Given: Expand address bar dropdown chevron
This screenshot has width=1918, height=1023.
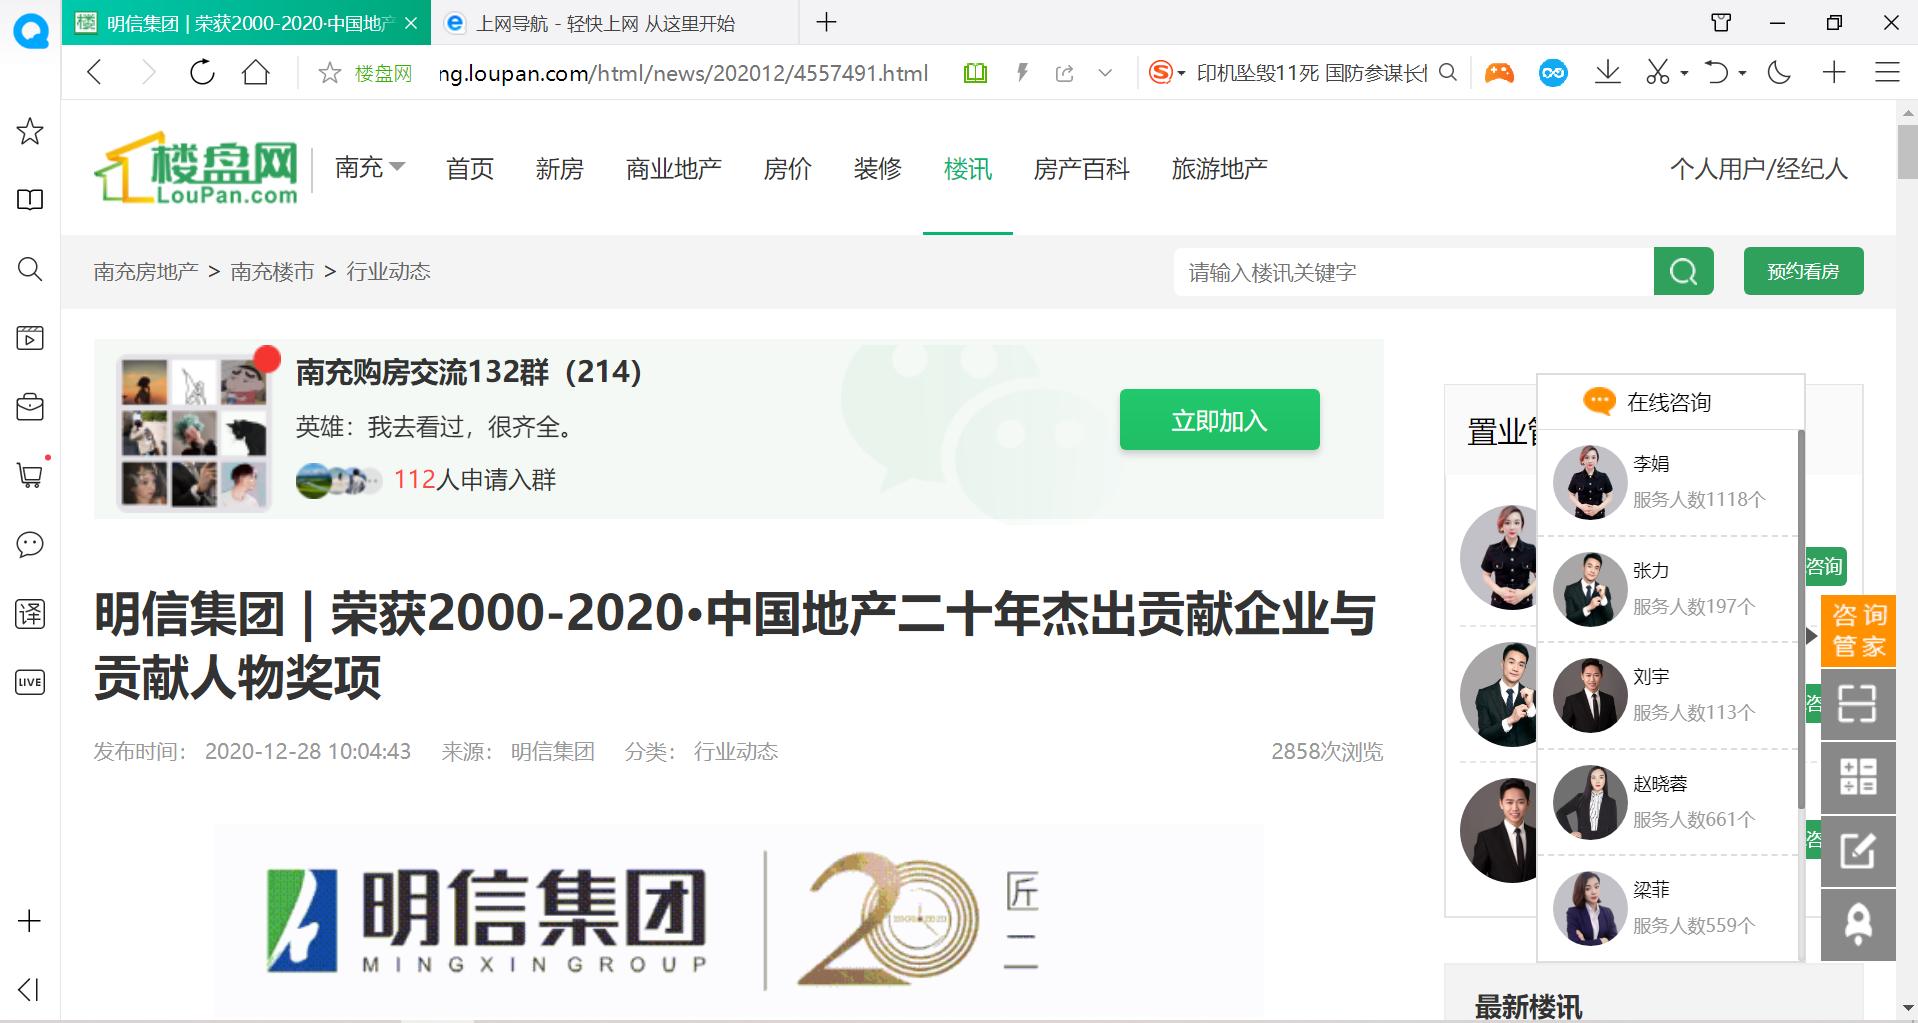Looking at the screenshot, I should 1105,73.
